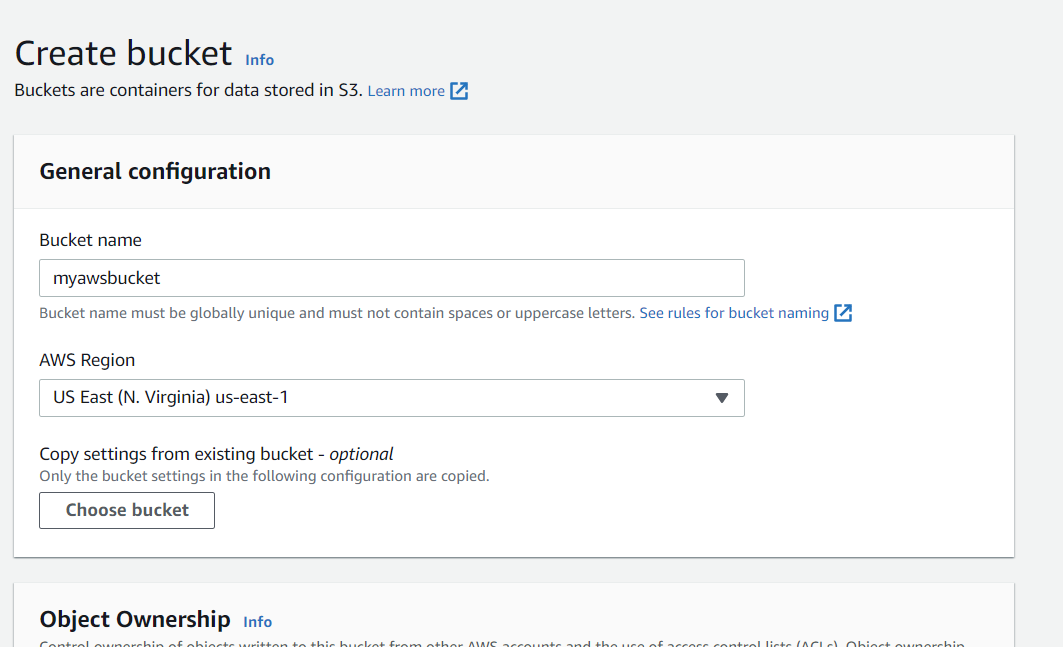Open the Info help link beside Object Ownership
This screenshot has height=647, width=1063.
257,621
